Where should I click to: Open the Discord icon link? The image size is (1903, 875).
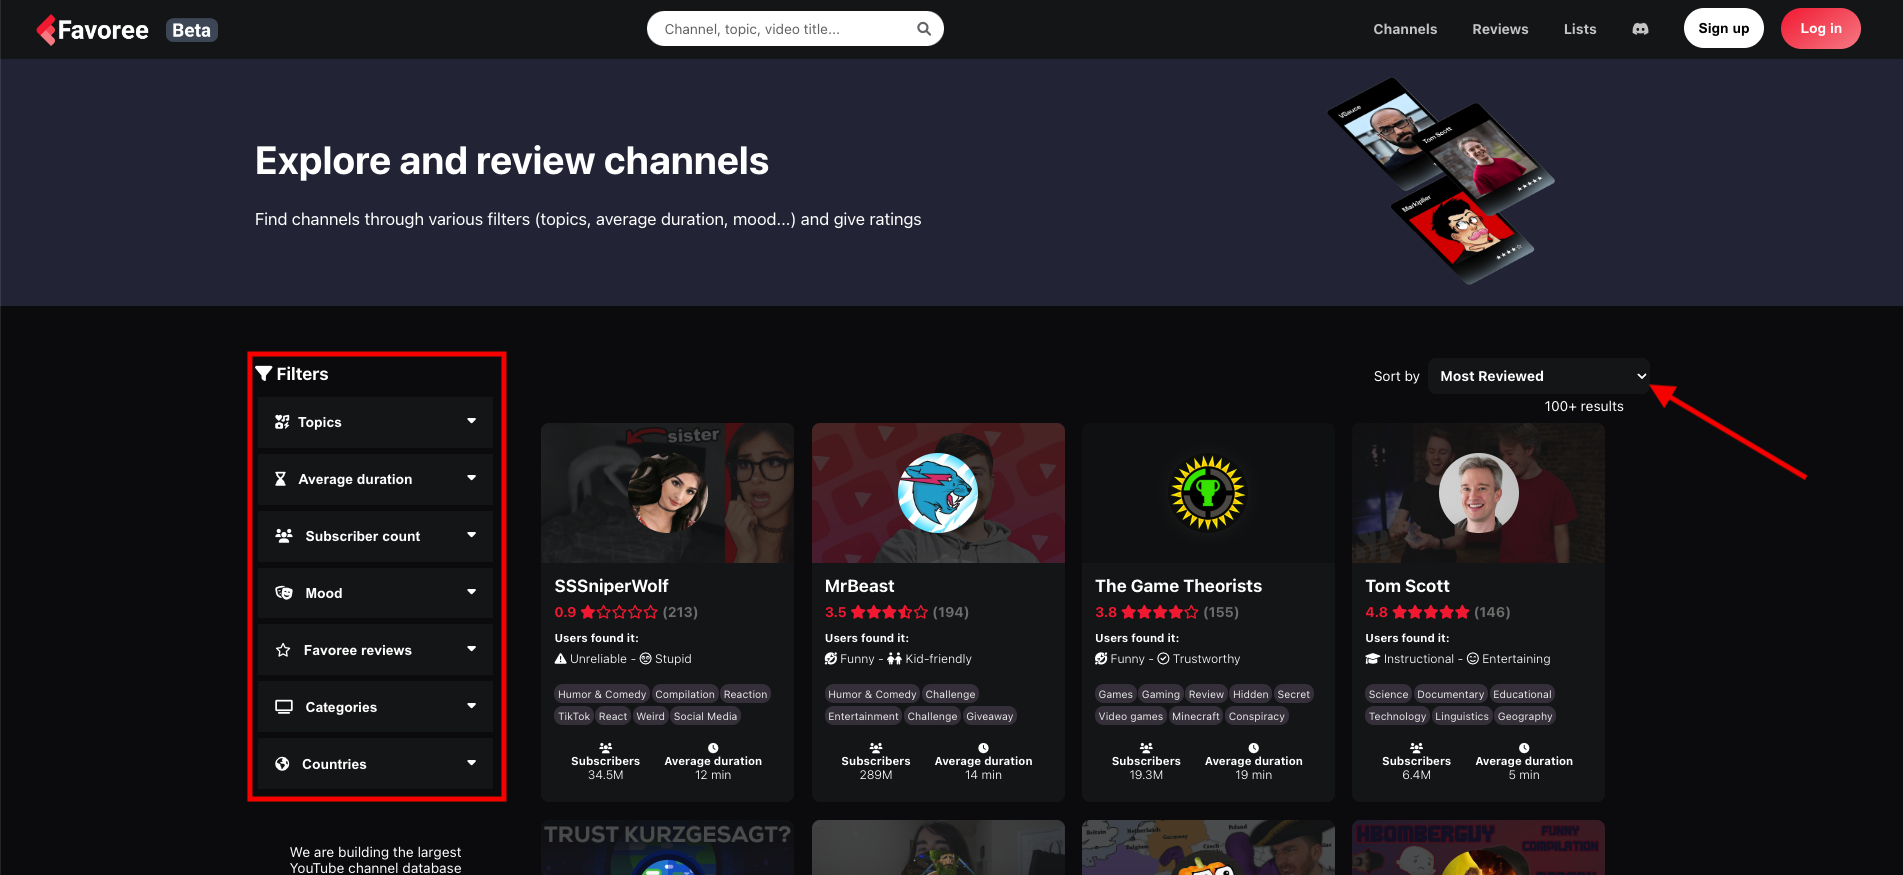click(x=1640, y=29)
